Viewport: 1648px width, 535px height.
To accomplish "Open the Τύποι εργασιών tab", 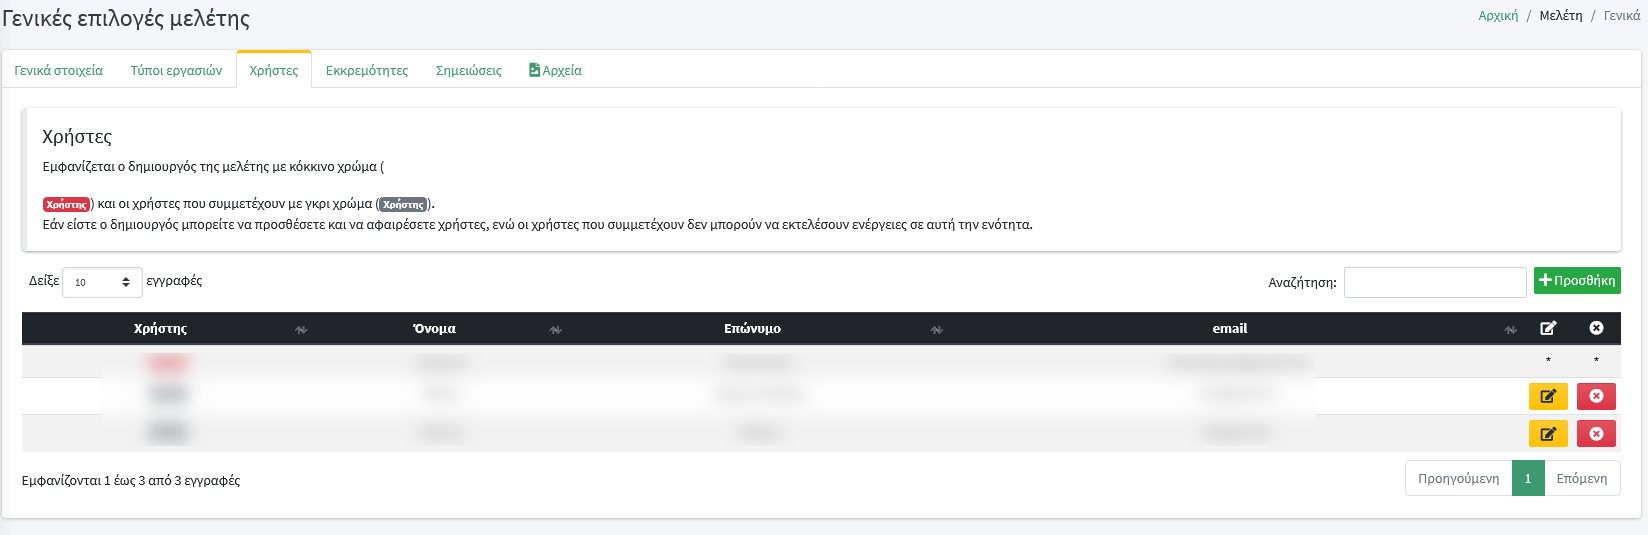I will coord(176,71).
